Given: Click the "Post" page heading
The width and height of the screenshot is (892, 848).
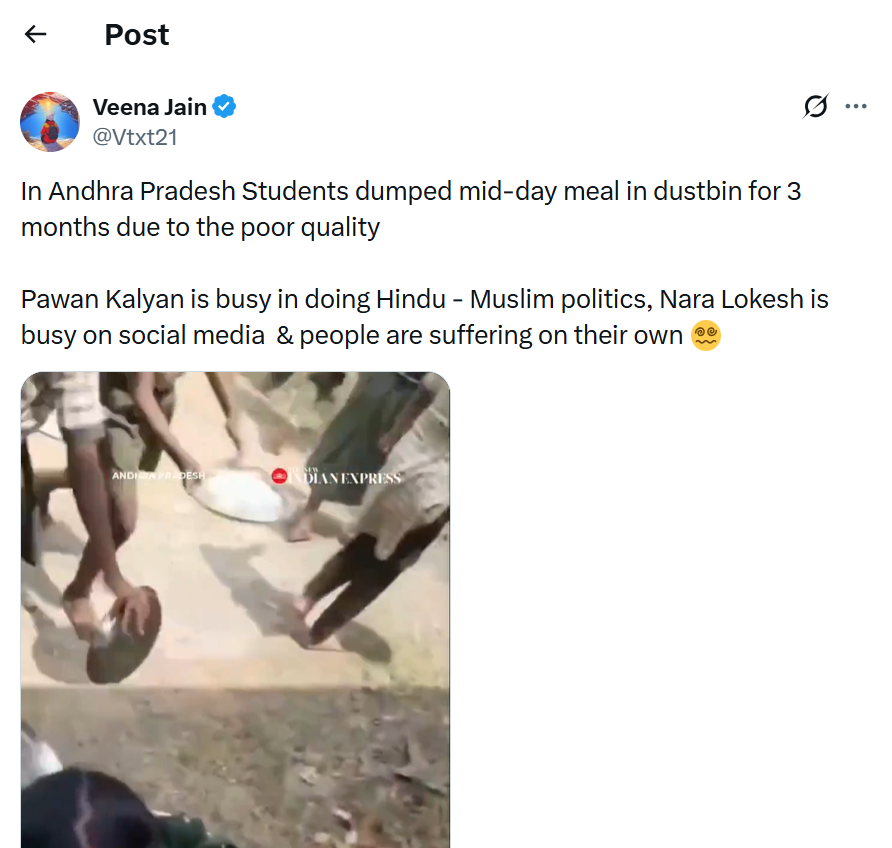Looking at the screenshot, I should (137, 35).
